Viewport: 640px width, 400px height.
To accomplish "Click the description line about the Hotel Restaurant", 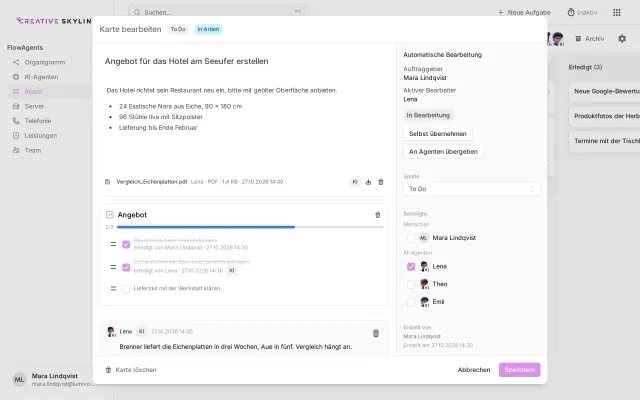I will tap(222, 91).
